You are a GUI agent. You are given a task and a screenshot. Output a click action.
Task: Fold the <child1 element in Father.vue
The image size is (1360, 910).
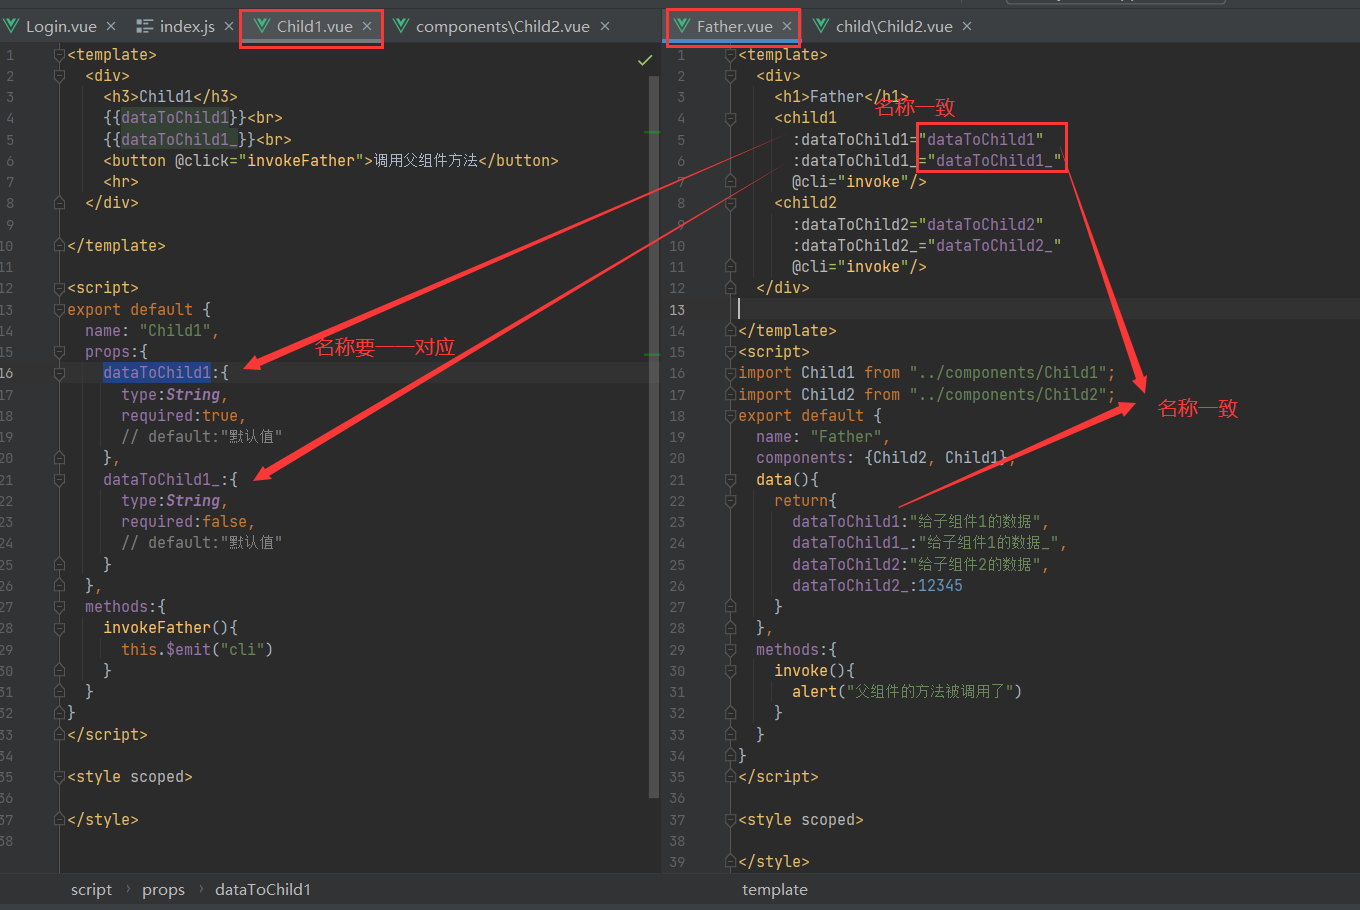pos(730,118)
